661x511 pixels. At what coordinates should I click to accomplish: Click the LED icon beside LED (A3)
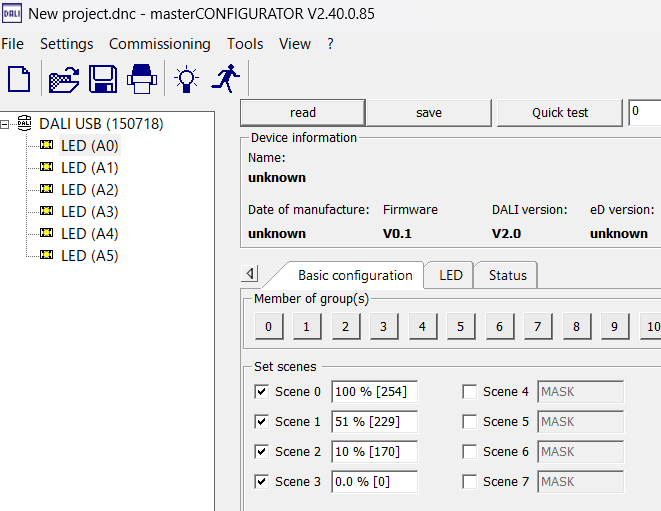pos(46,211)
